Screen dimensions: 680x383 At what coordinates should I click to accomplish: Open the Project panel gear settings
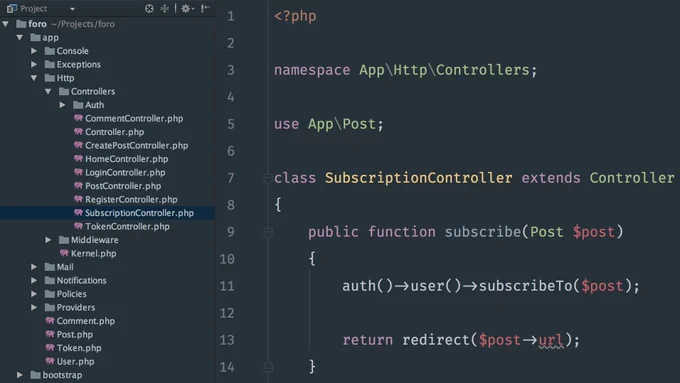187,8
